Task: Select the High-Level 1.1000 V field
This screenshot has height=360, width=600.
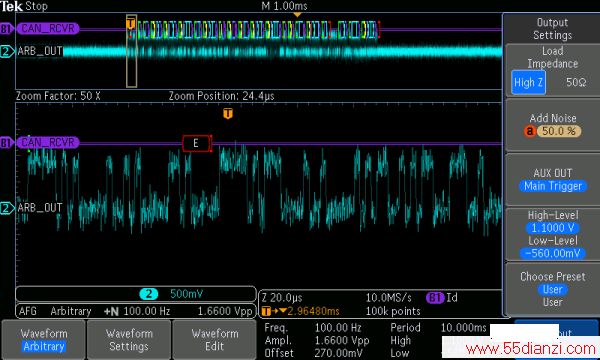Action: click(x=553, y=228)
